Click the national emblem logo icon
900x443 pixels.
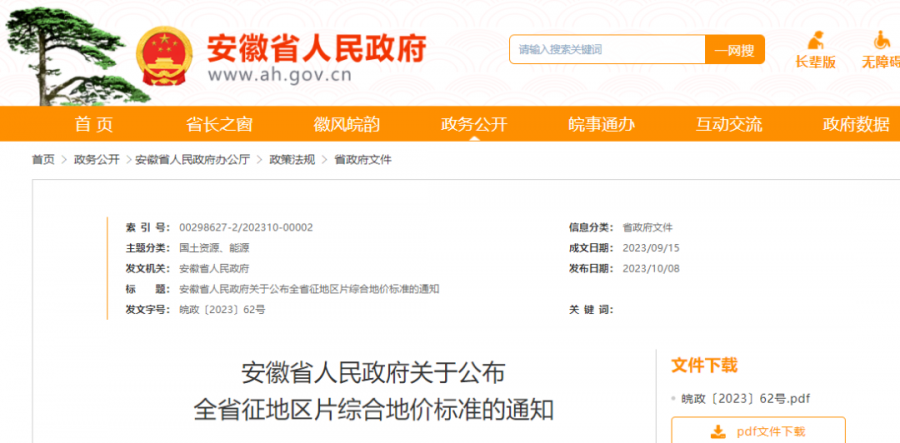coord(163,55)
